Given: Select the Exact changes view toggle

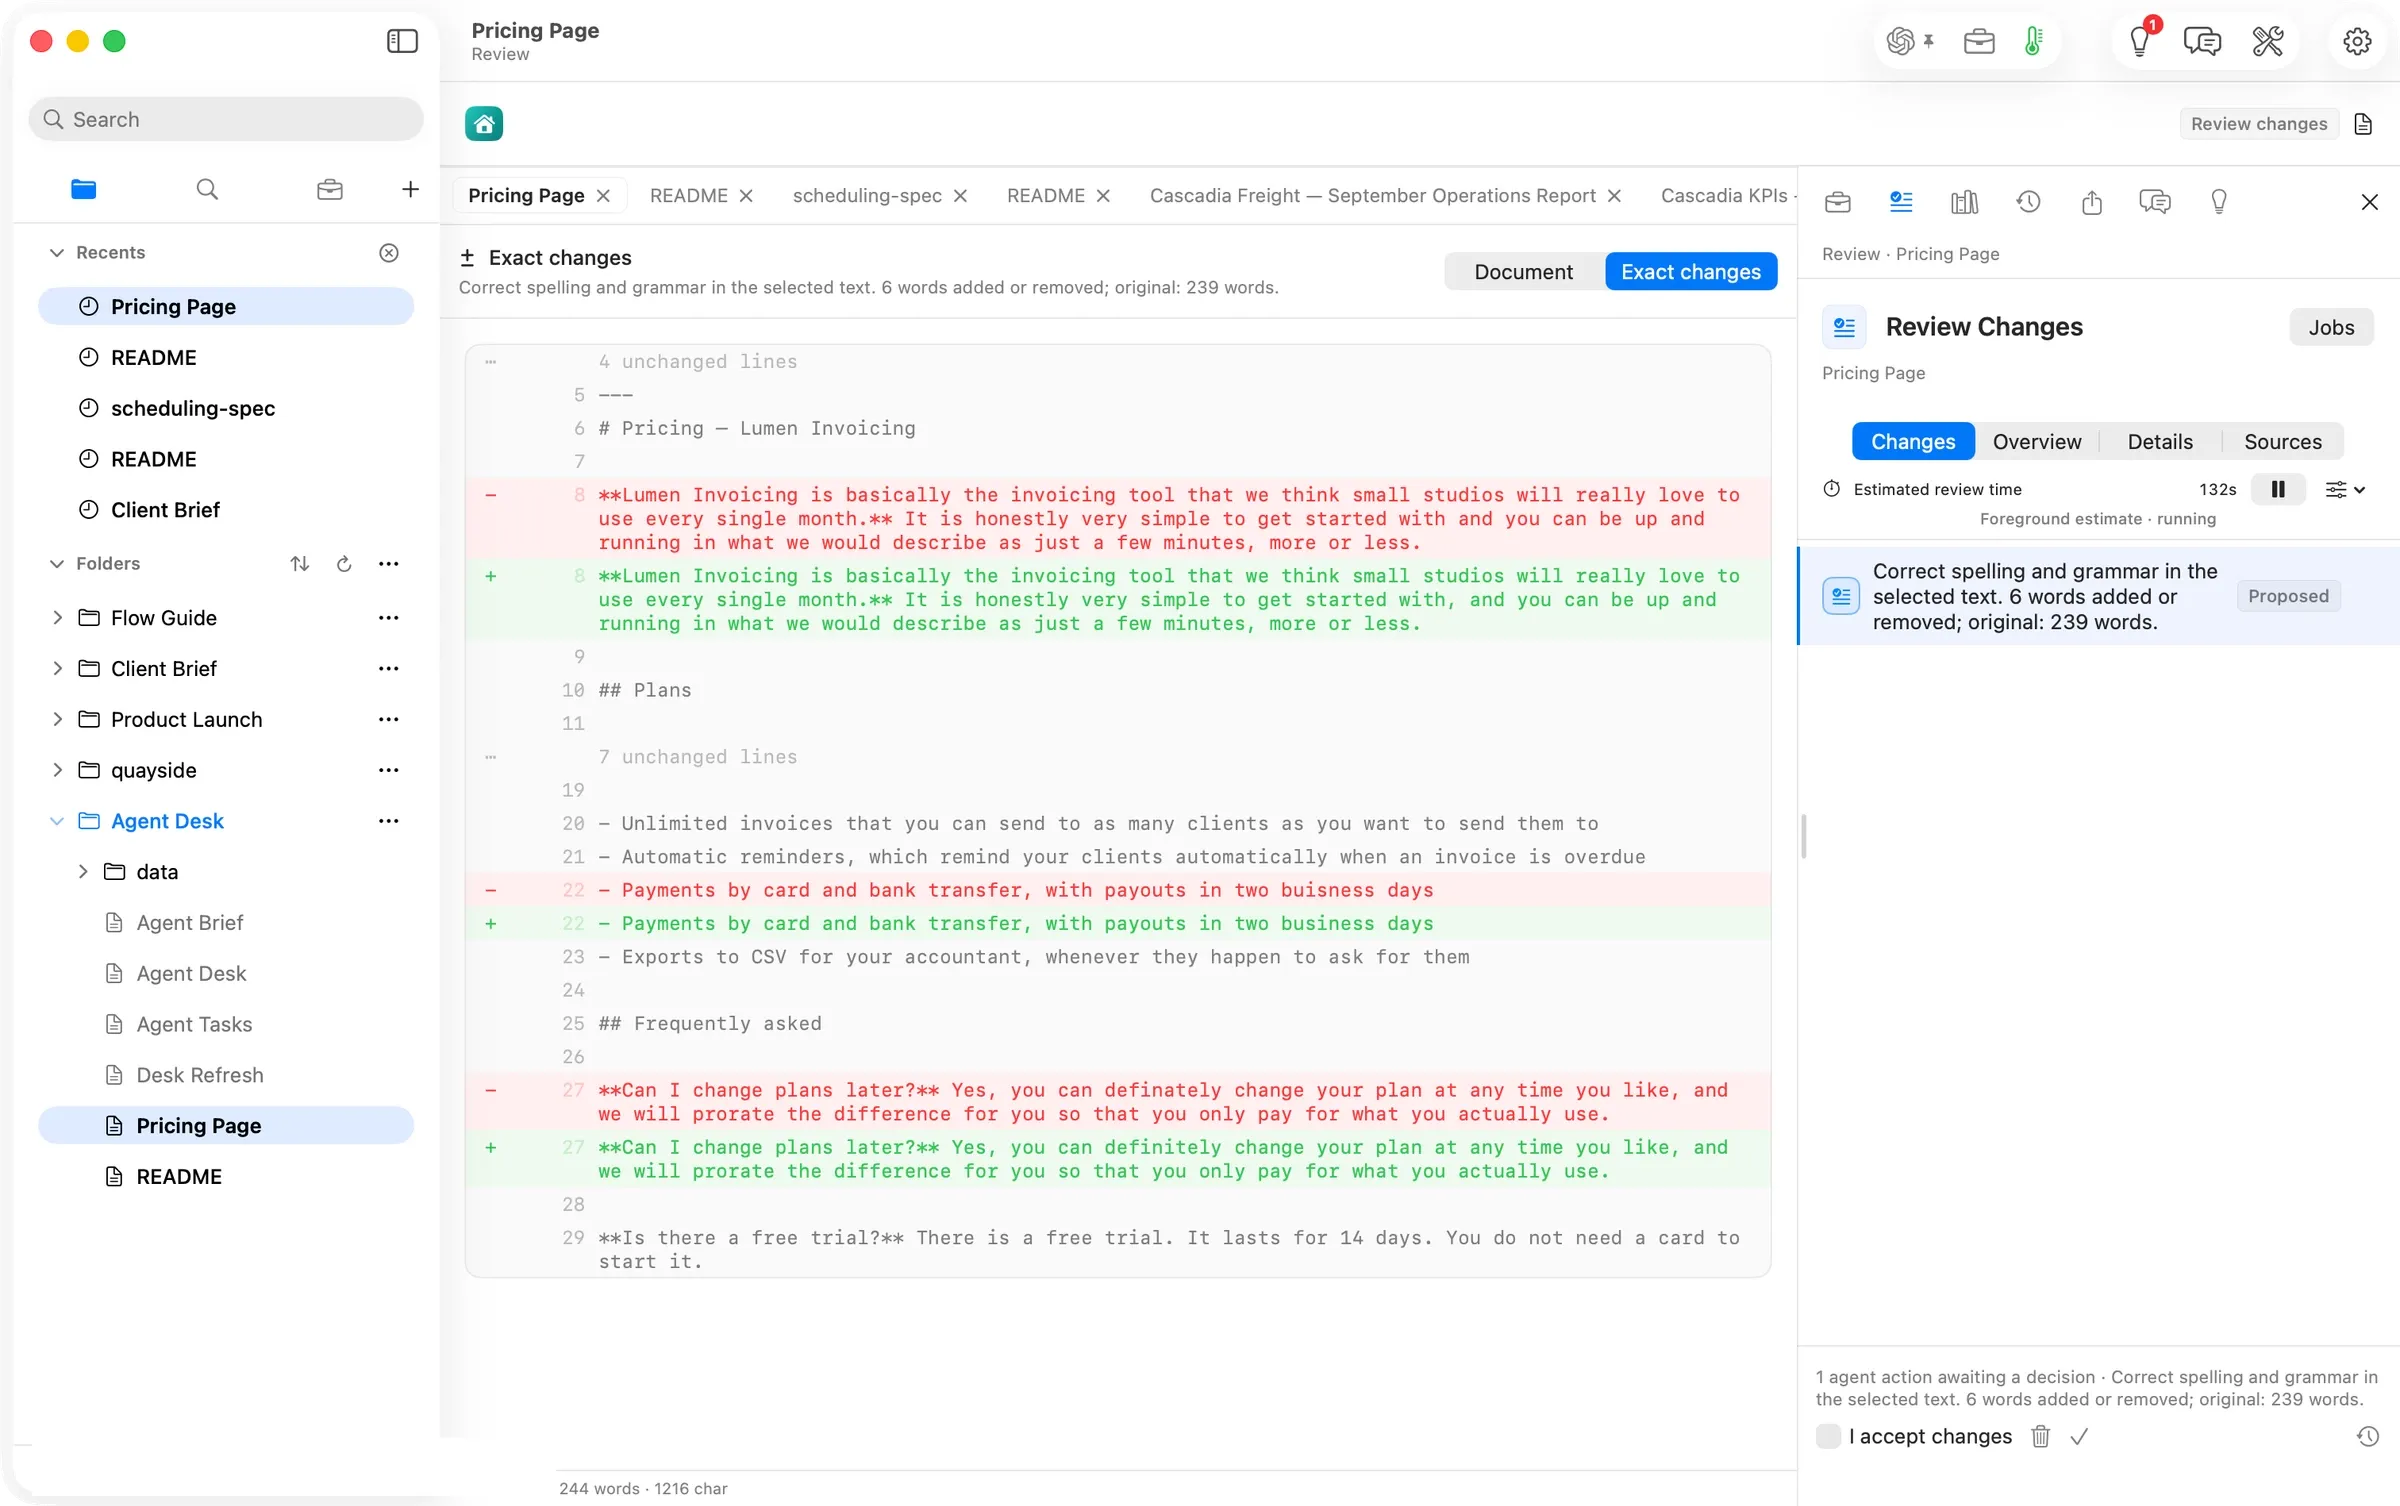Looking at the screenshot, I should [1690, 272].
